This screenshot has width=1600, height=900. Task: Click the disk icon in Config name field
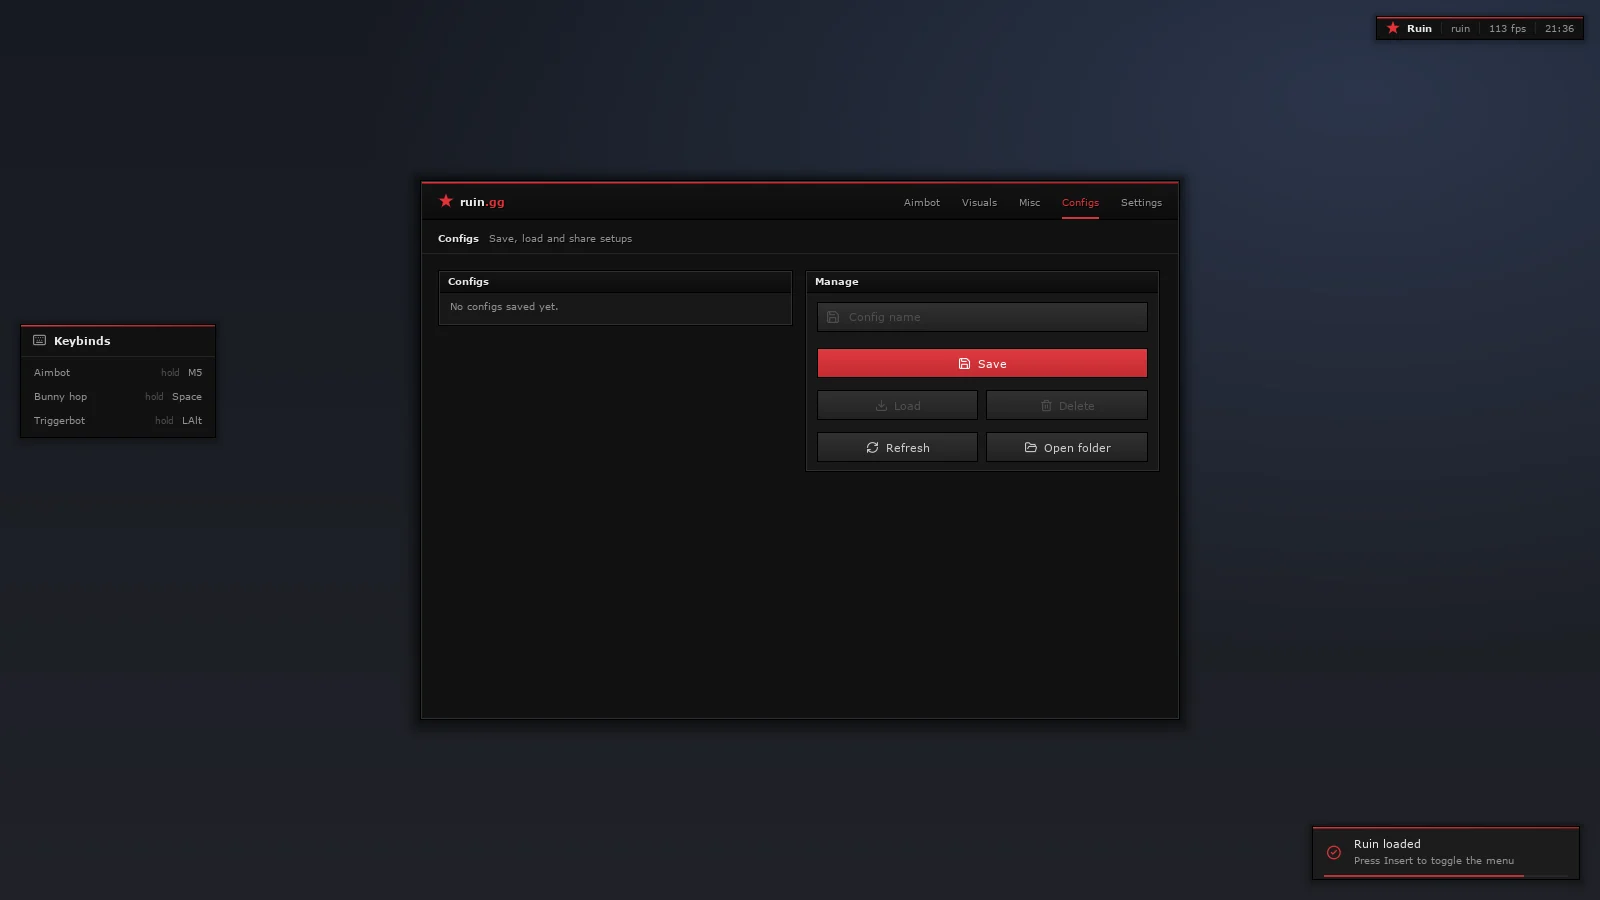(833, 317)
